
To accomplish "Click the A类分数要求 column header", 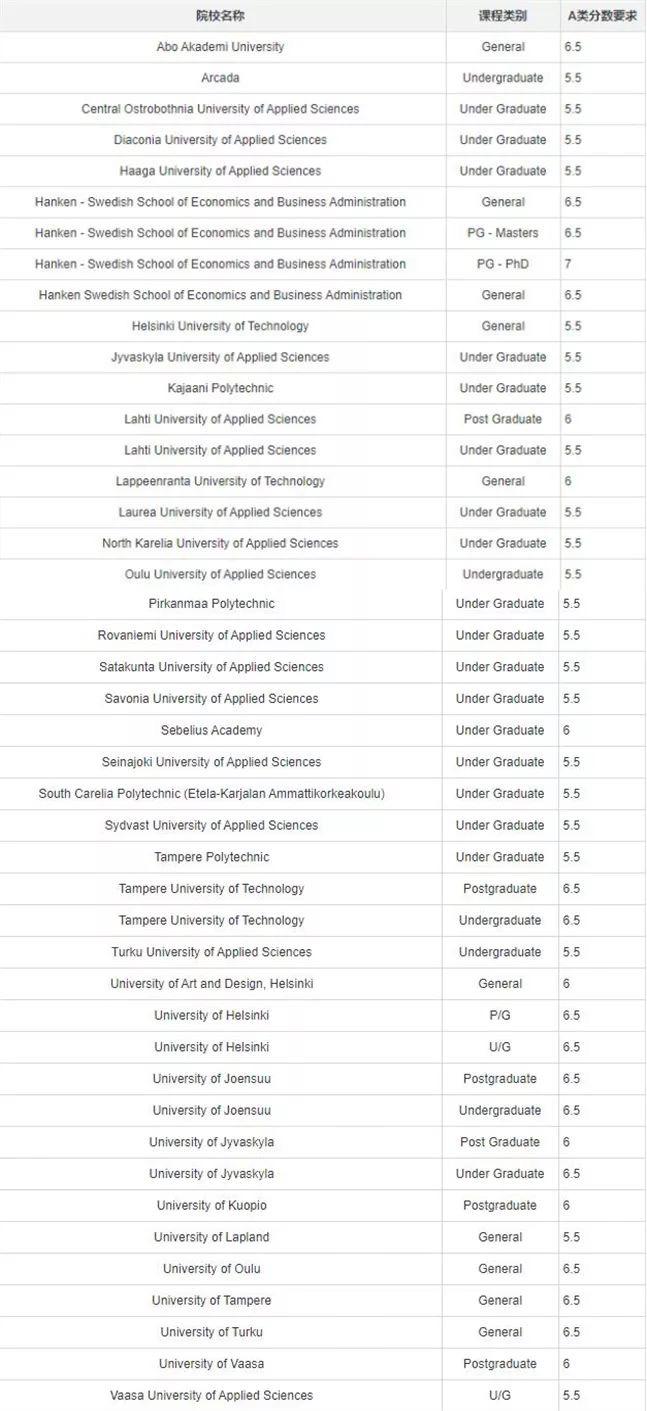I will (x=602, y=16).
